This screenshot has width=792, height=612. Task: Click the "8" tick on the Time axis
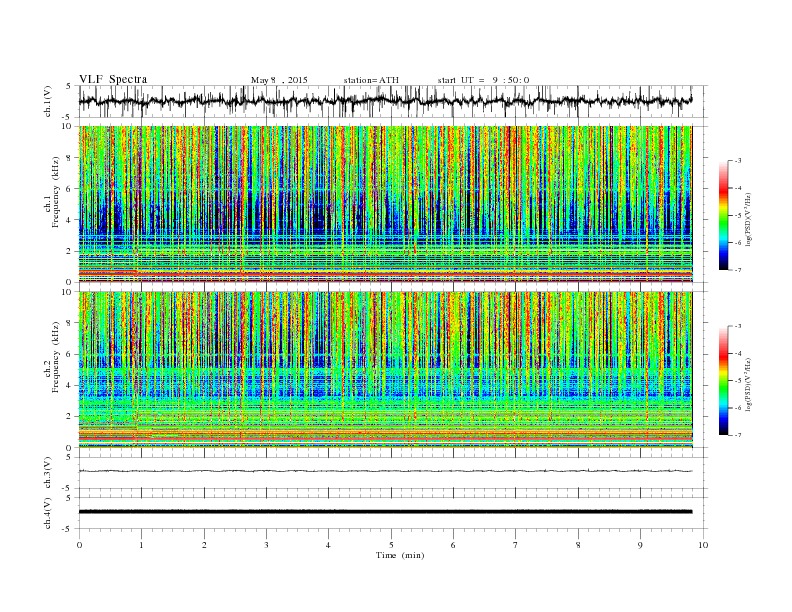coord(578,545)
